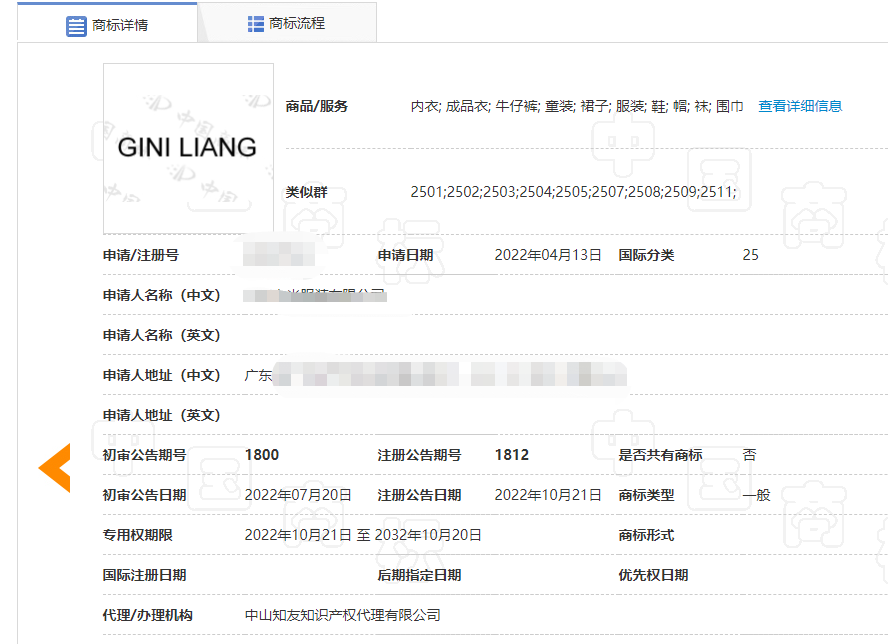Select the 商标详情 tab label

tap(120, 25)
